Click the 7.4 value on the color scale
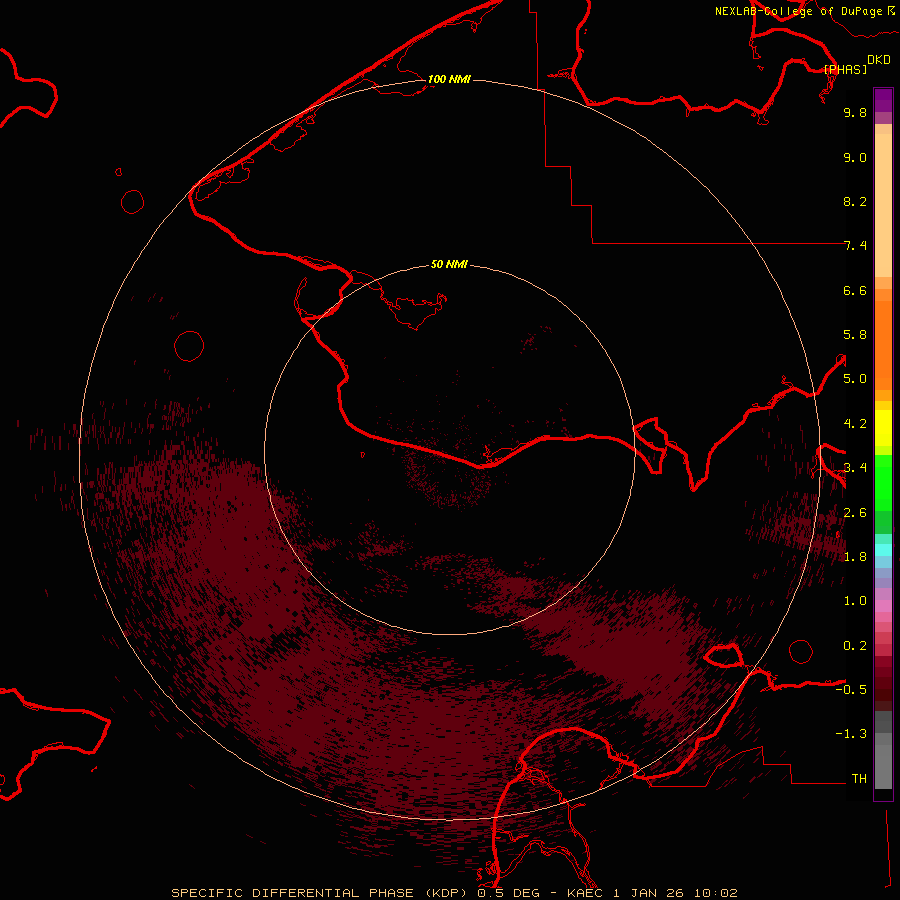The image size is (900, 900). (x=855, y=246)
